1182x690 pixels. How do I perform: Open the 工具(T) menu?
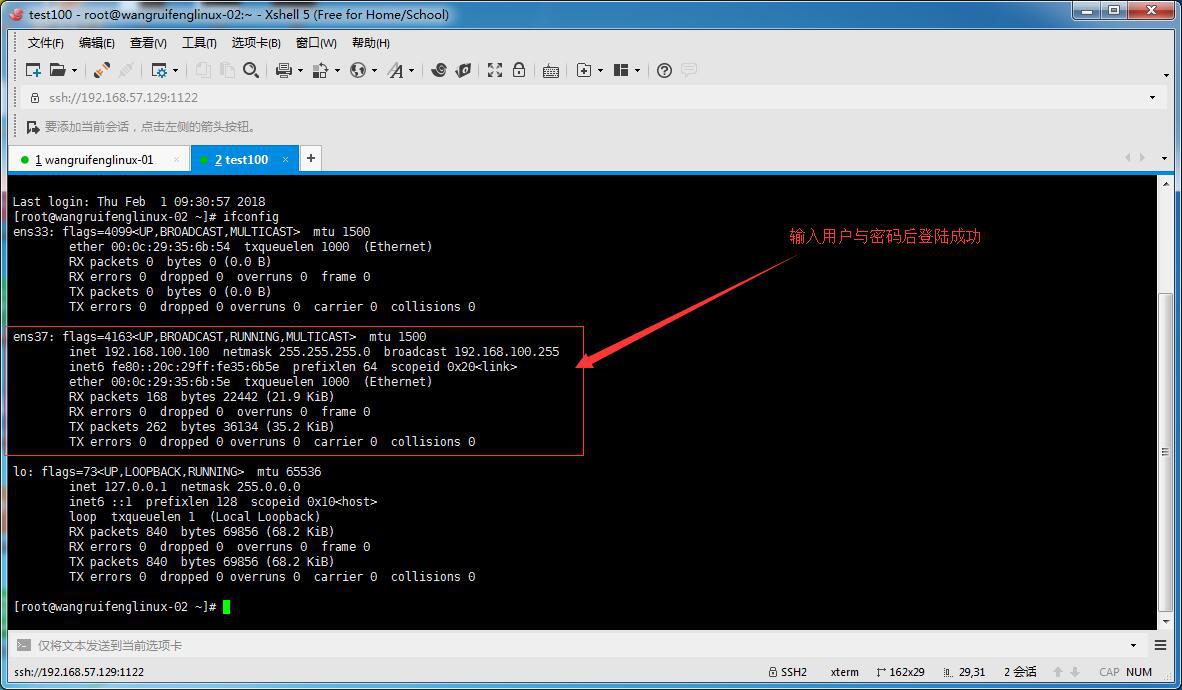[x=199, y=43]
